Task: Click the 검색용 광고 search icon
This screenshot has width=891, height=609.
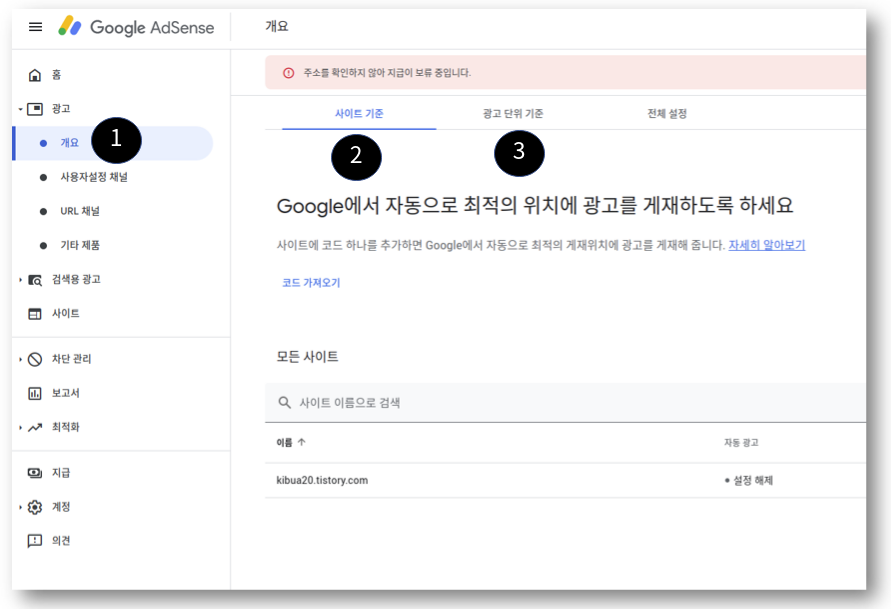Action: (35, 280)
